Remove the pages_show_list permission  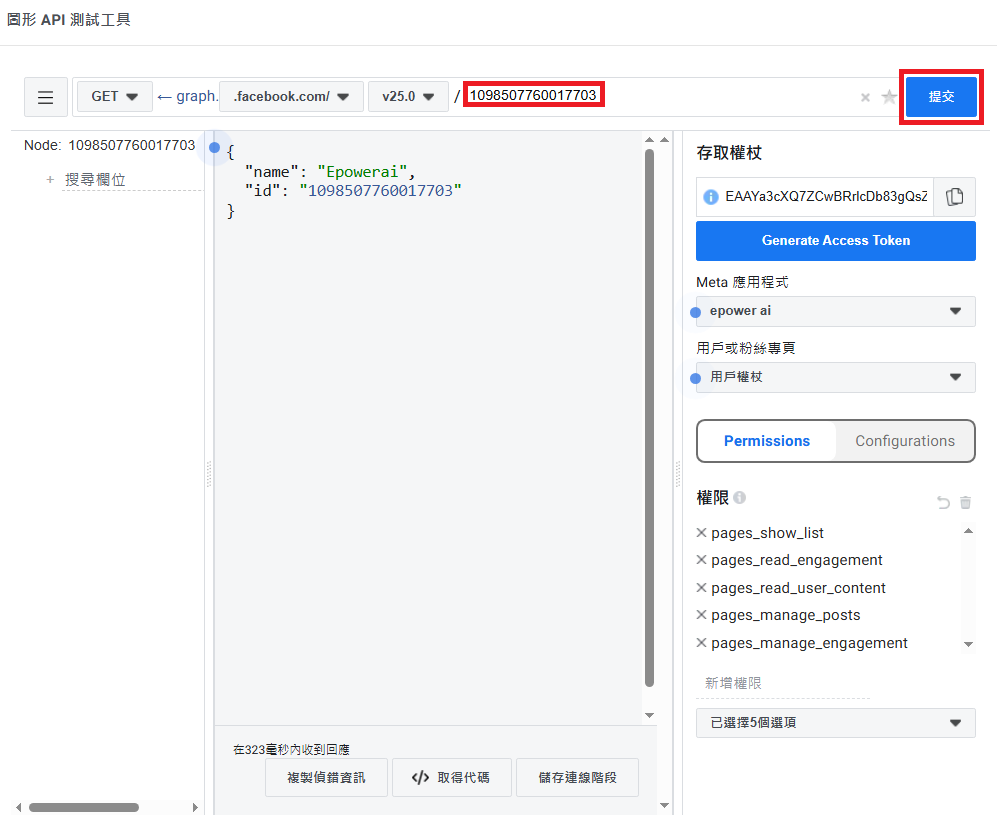pos(701,533)
